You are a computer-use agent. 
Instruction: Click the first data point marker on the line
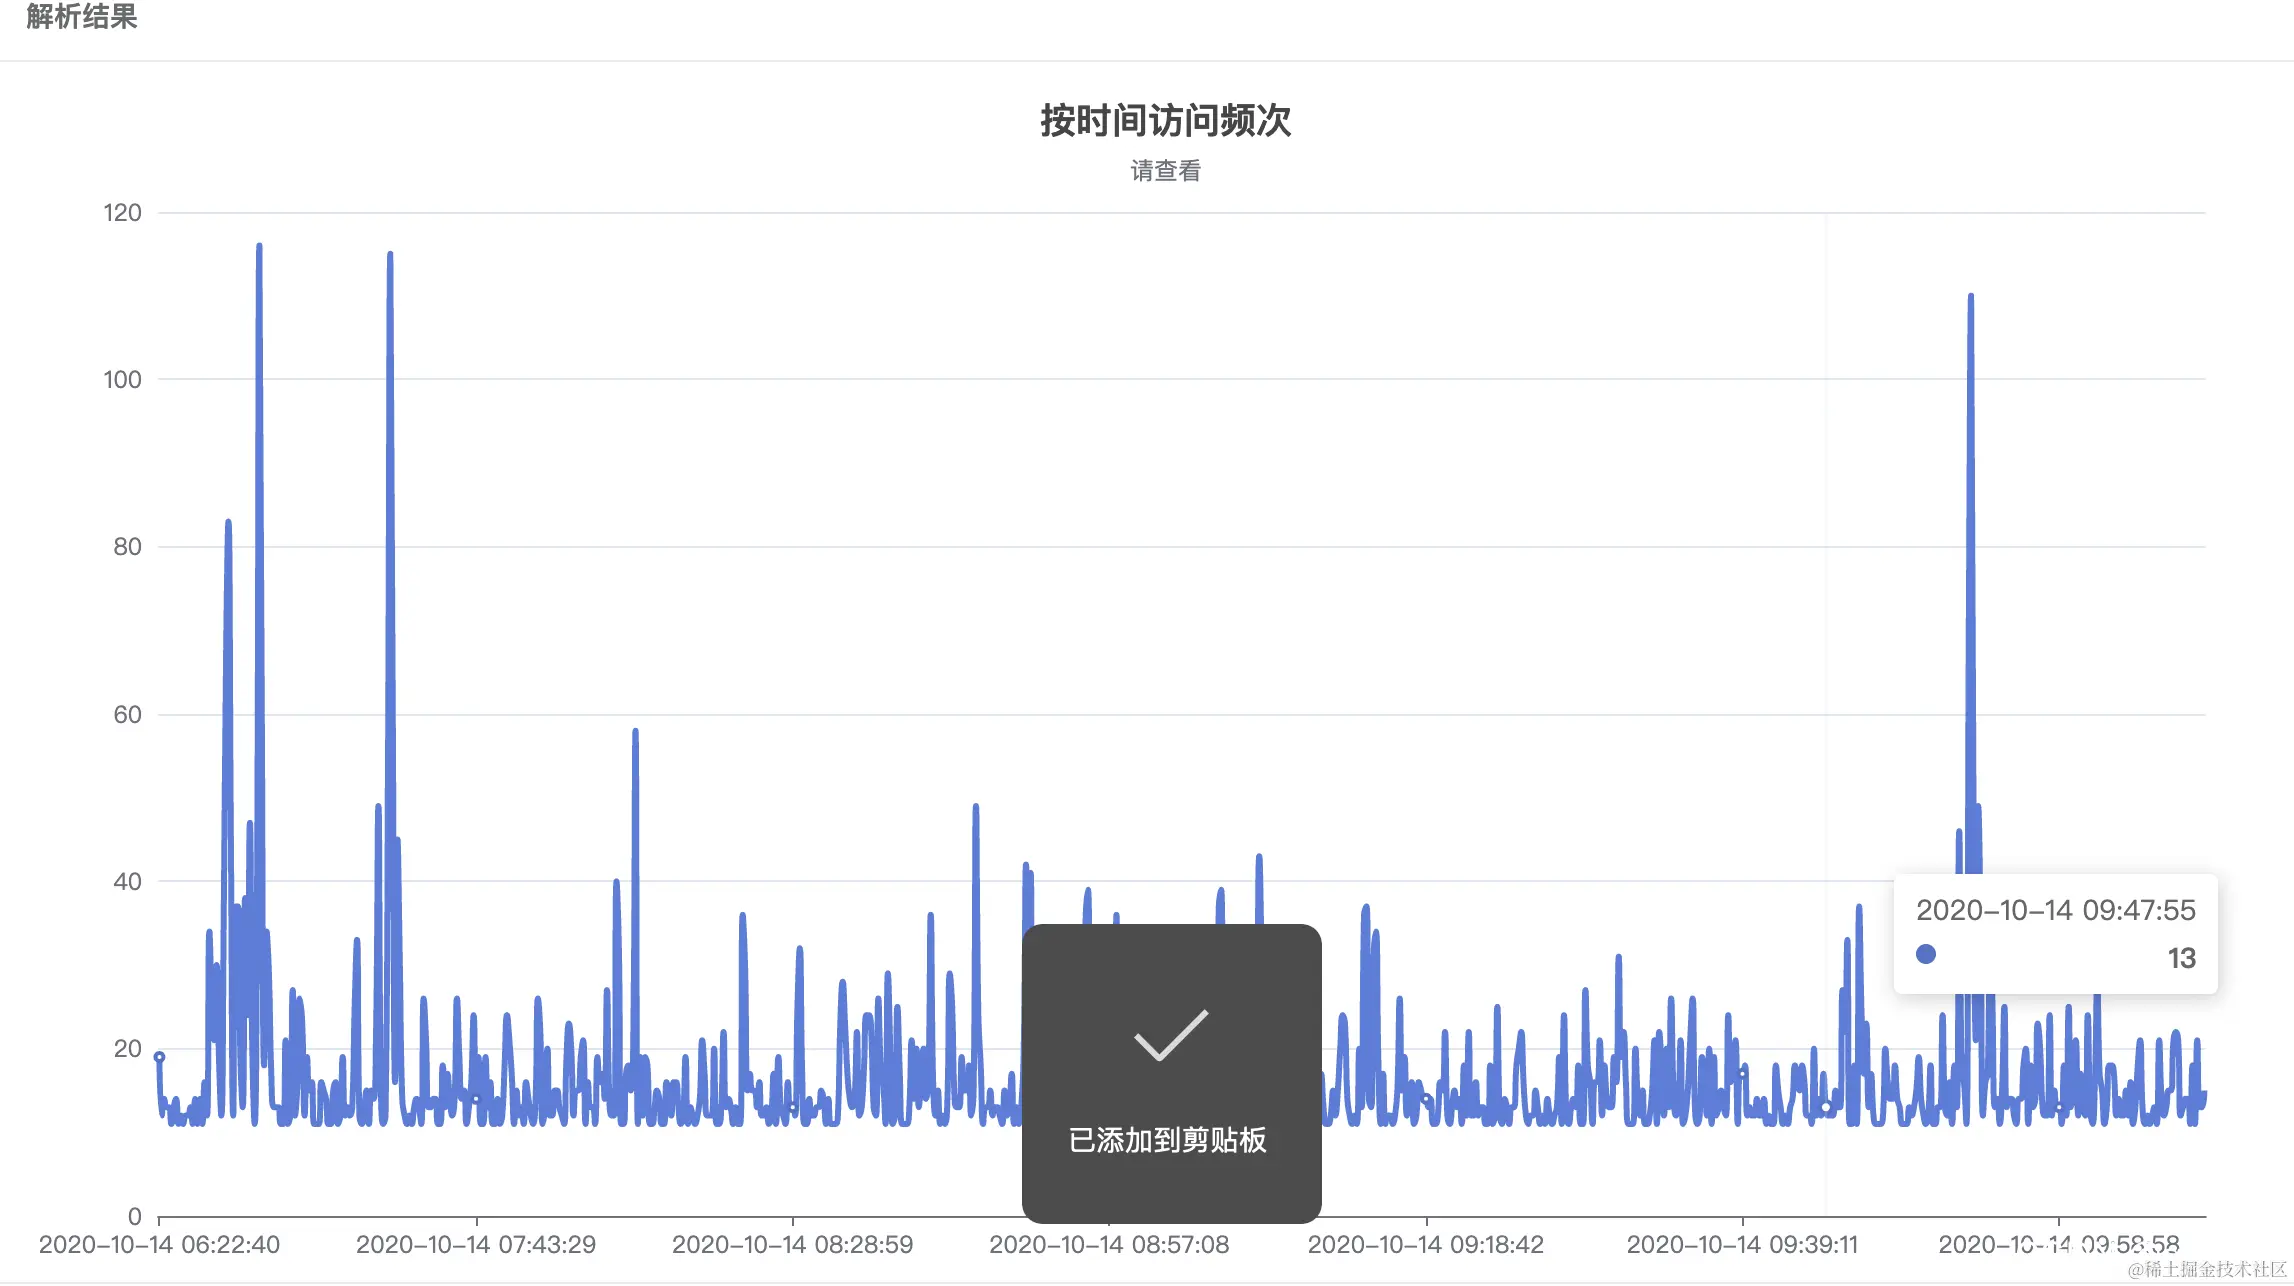click(159, 1057)
